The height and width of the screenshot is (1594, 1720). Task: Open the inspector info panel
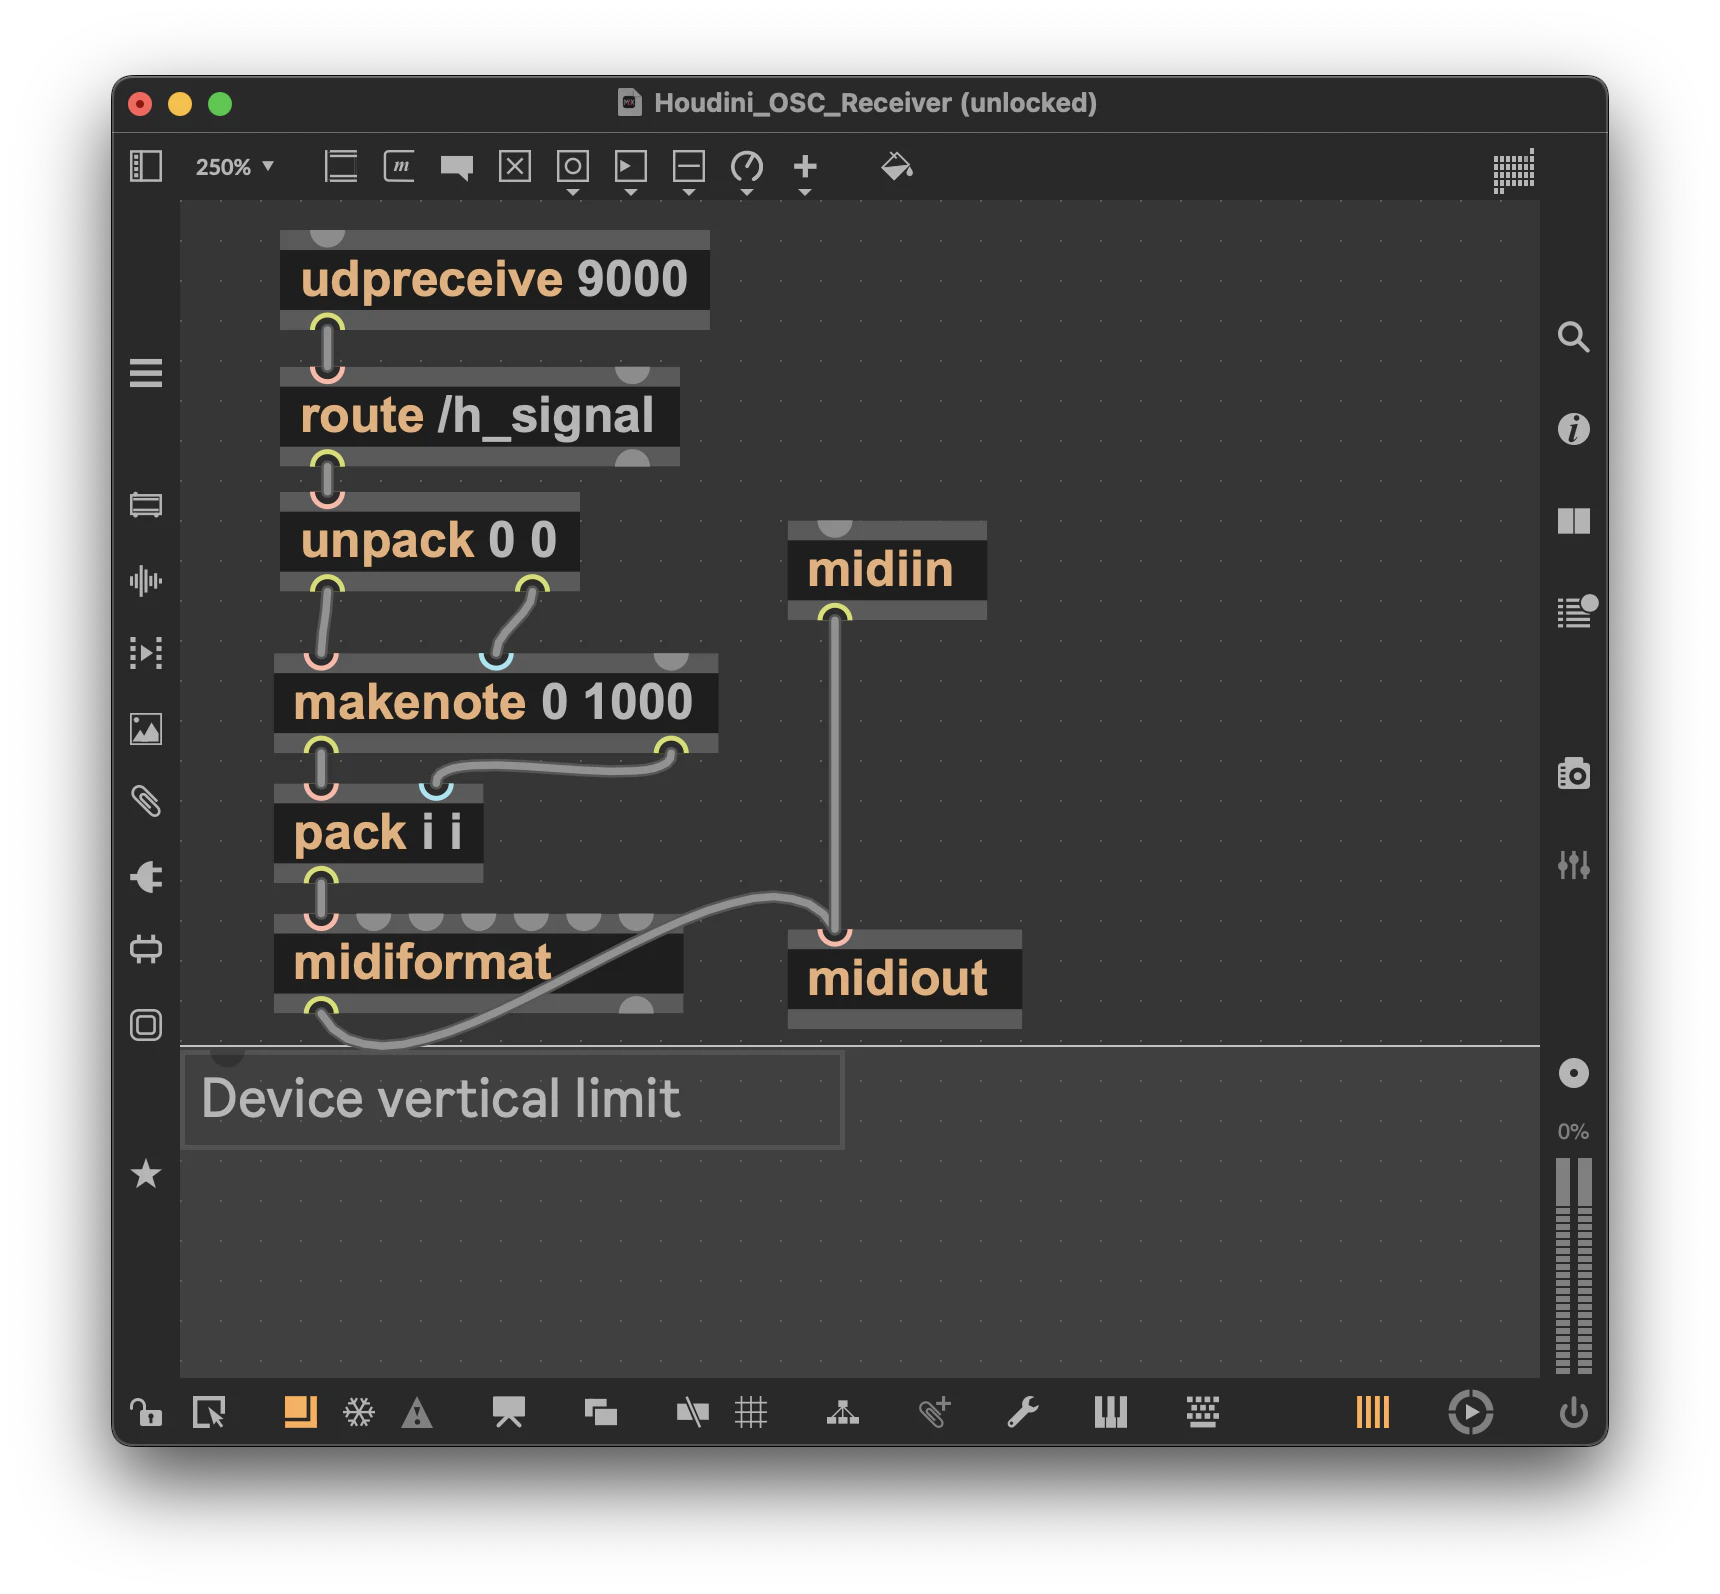tap(1574, 429)
